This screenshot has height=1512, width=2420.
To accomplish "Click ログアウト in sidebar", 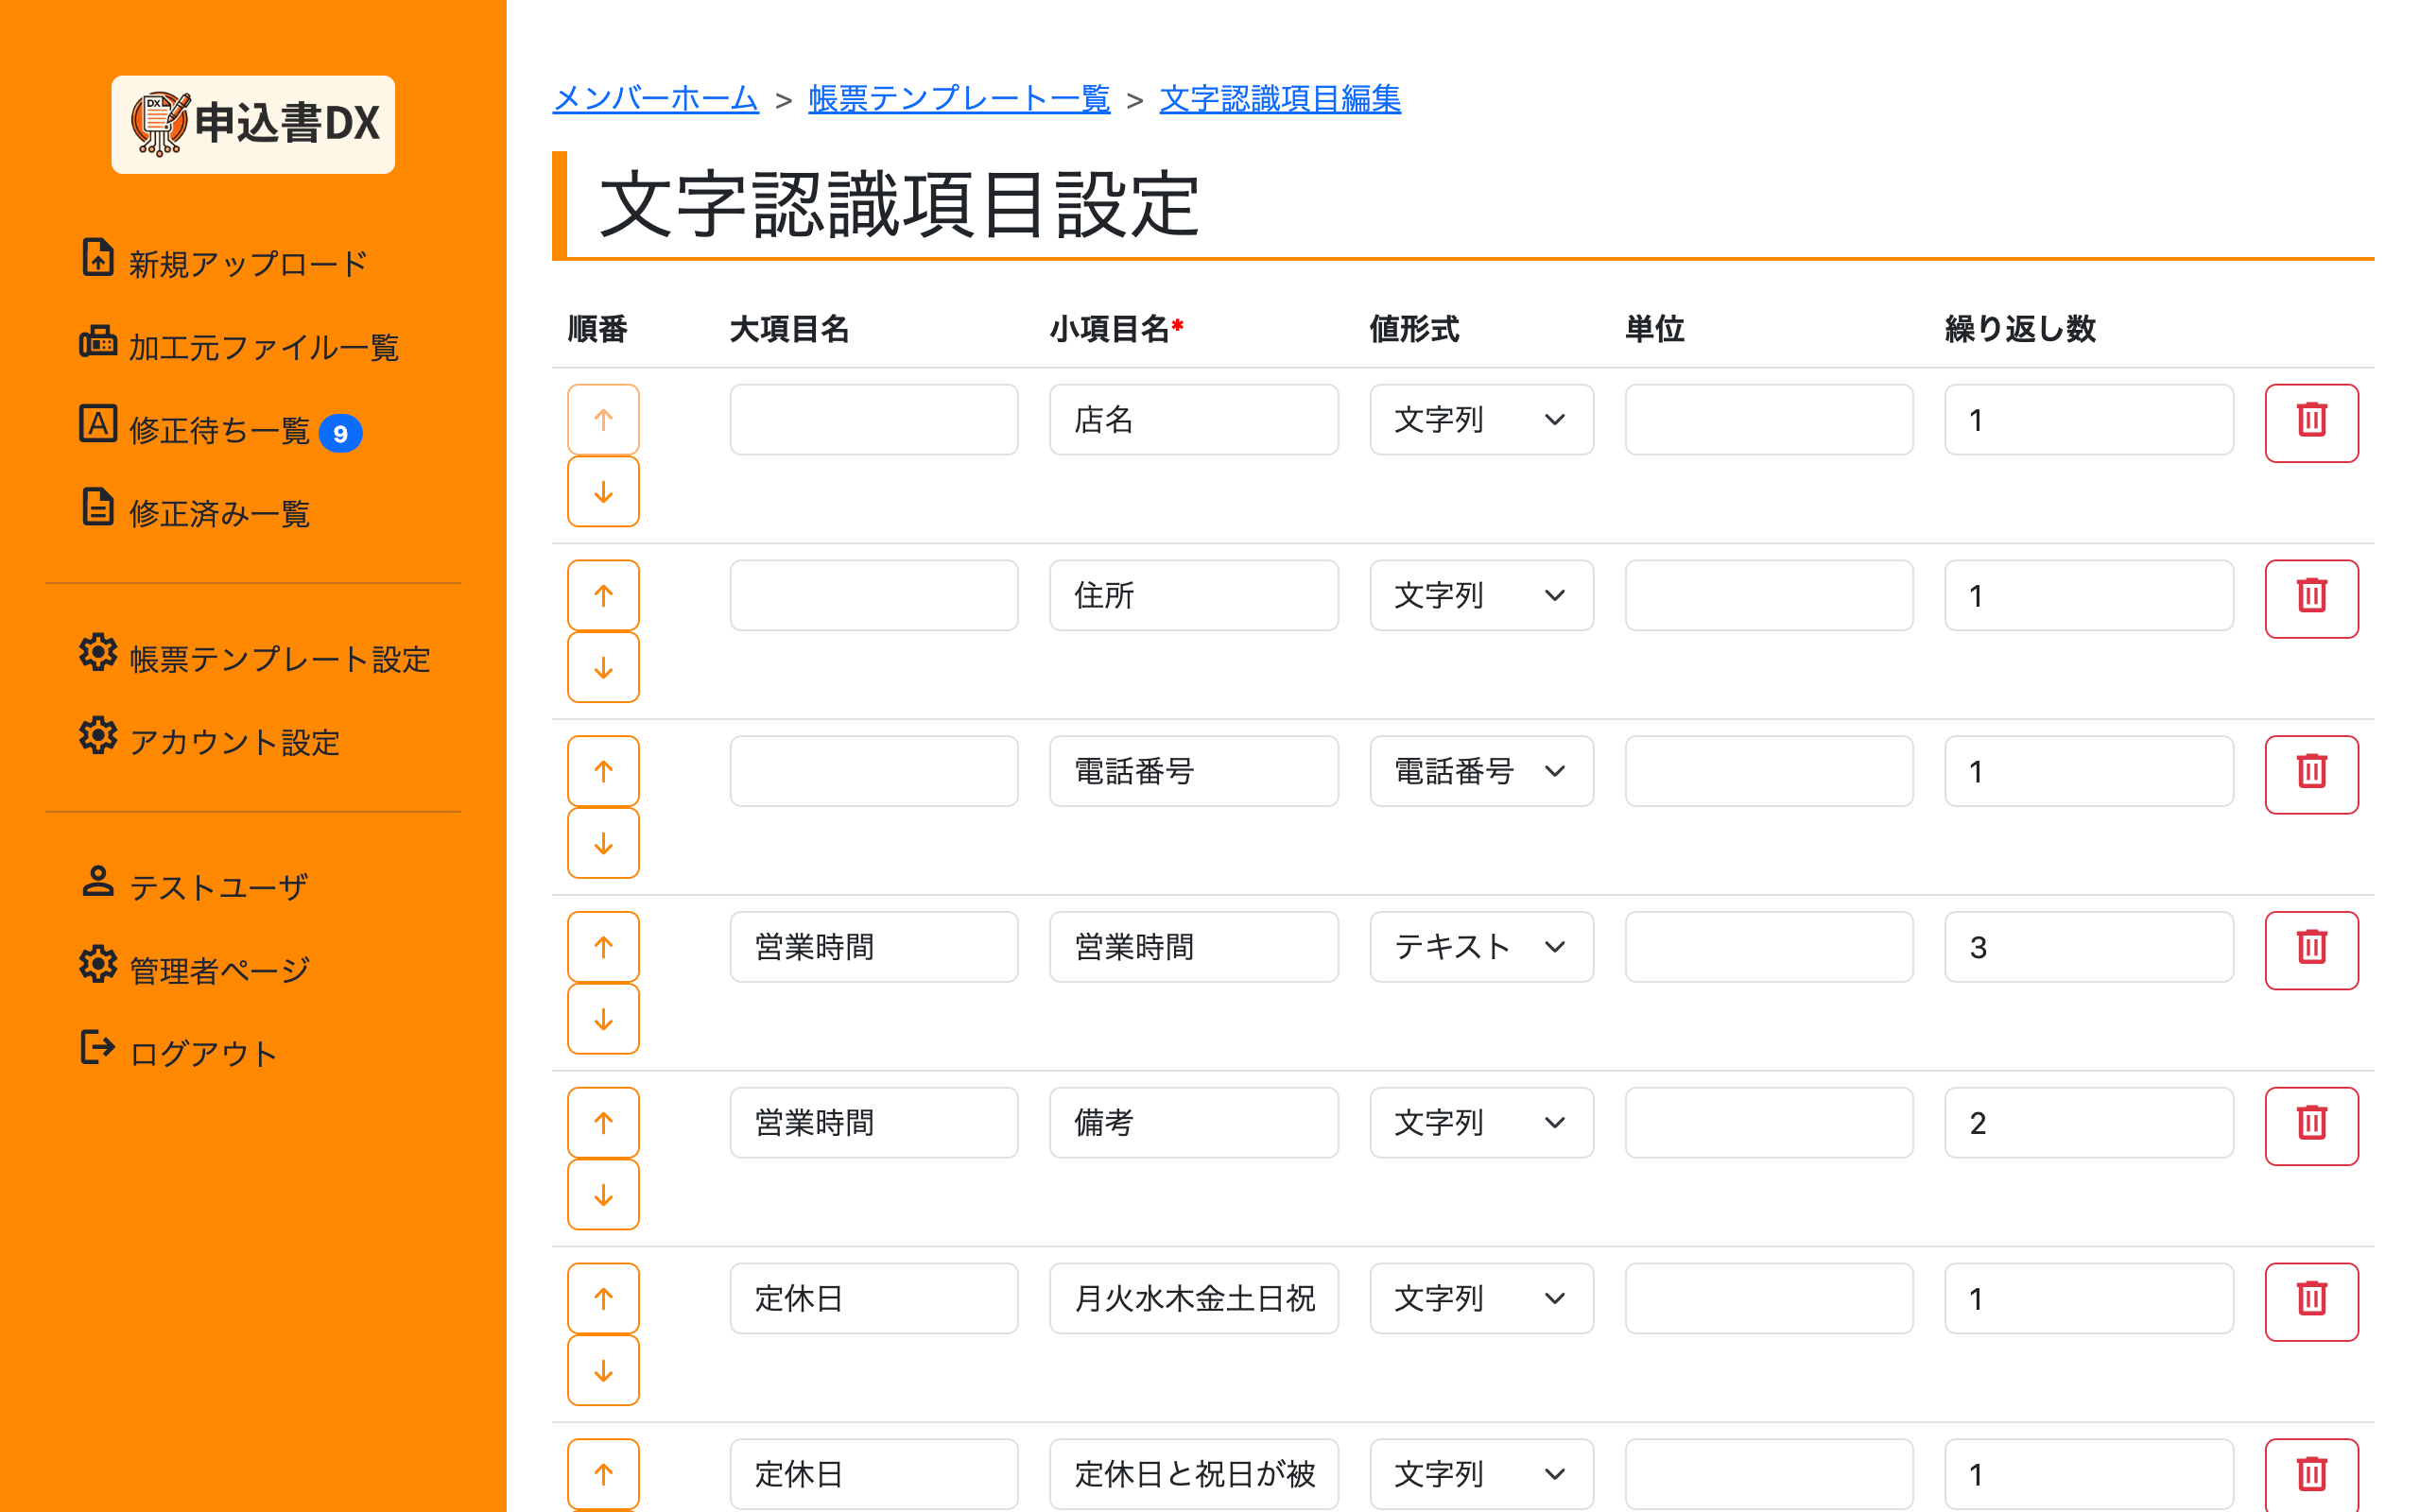I will (x=179, y=1051).
